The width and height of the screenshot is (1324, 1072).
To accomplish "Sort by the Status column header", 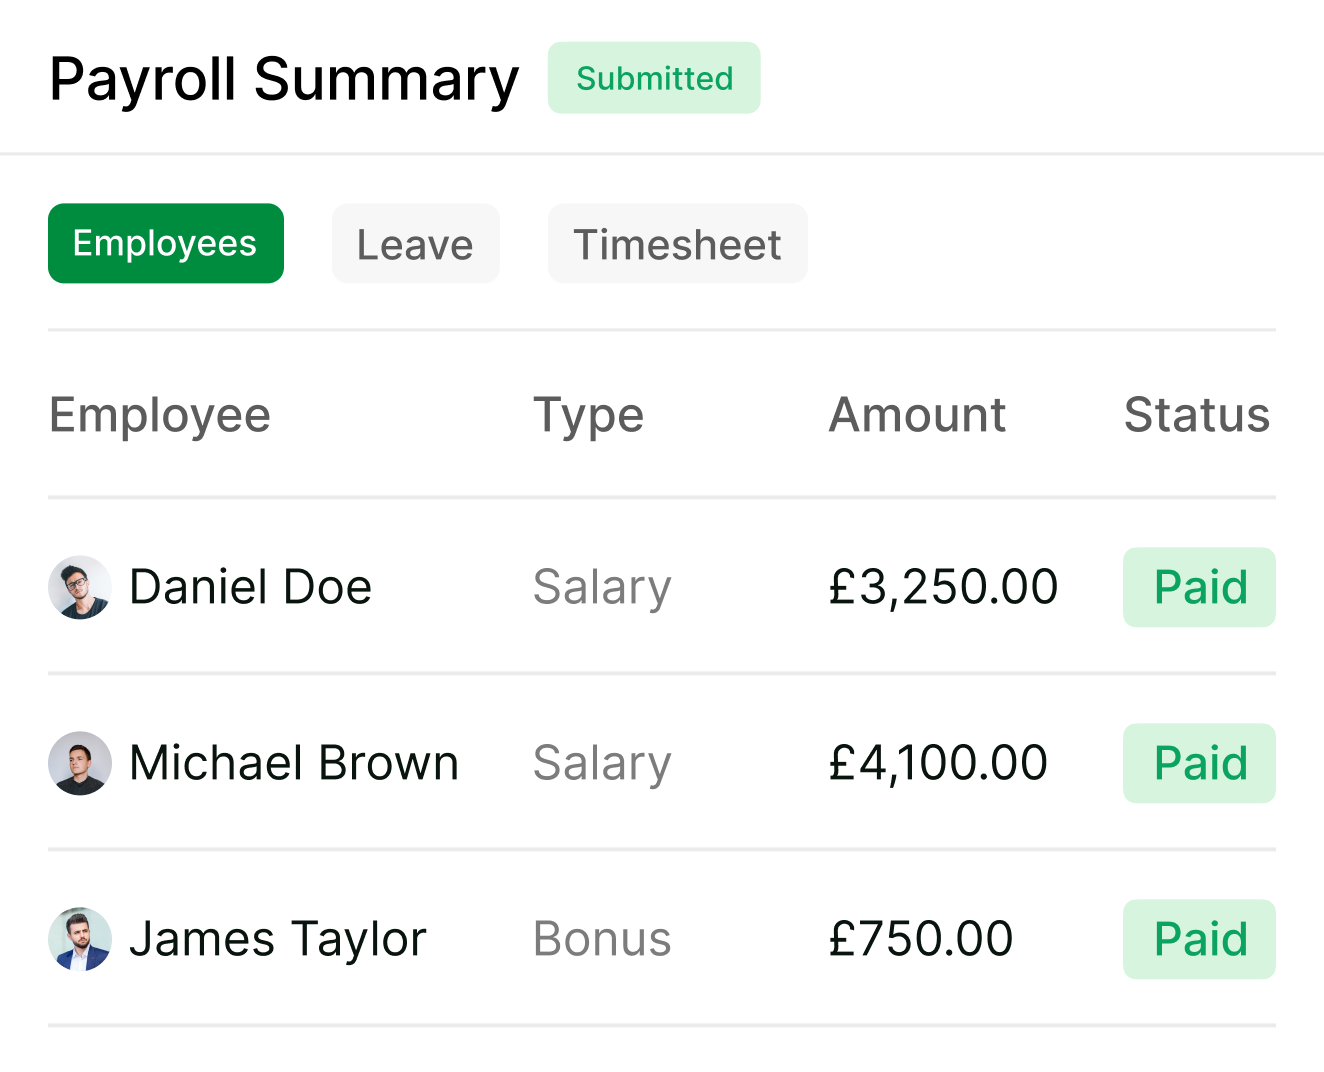I will 1197,415.
